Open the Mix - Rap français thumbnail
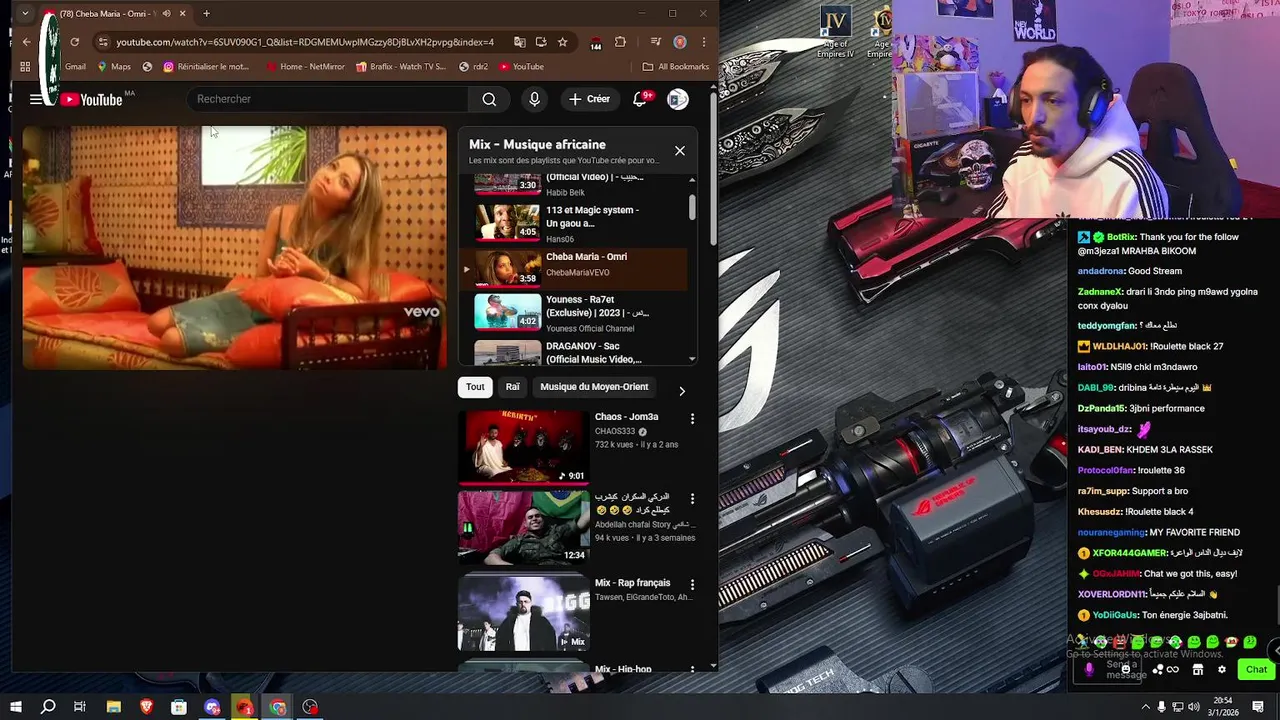This screenshot has height=720, width=1280. (523, 612)
